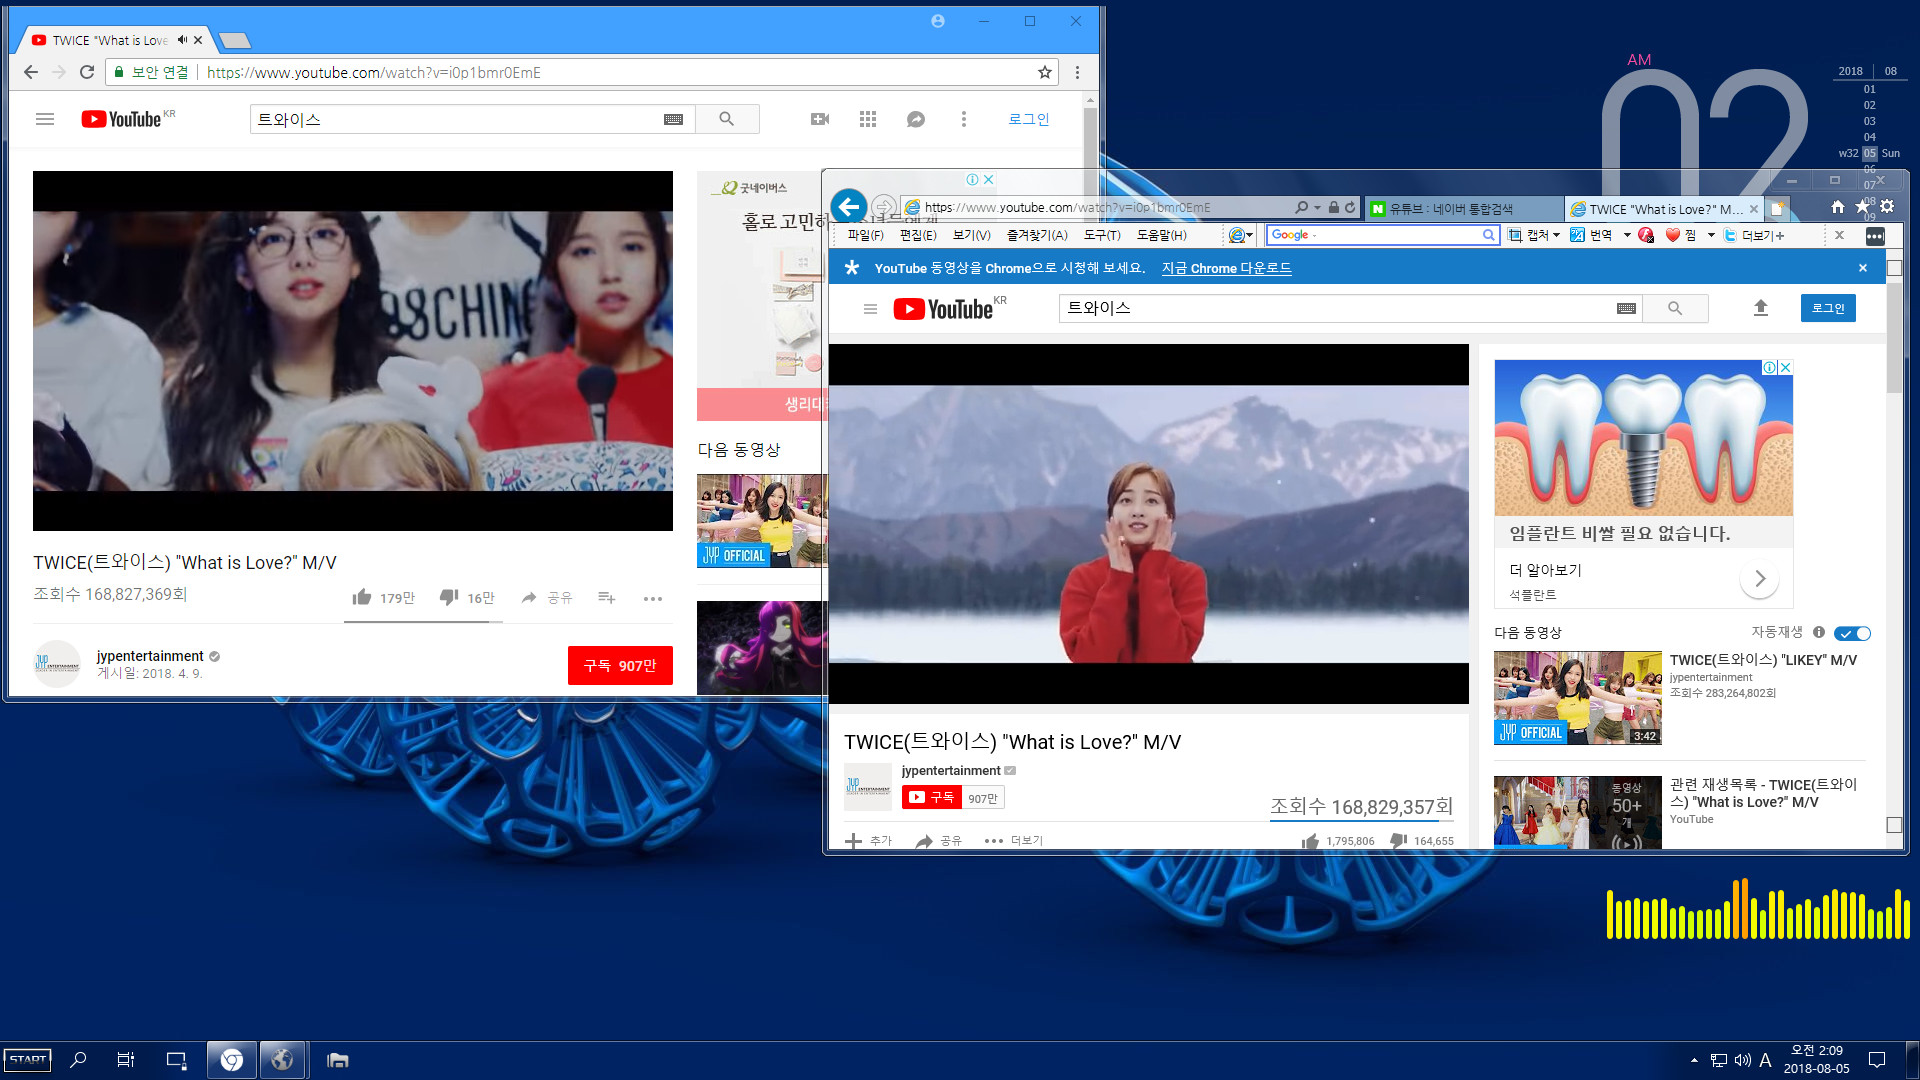Open the 도구(T) menu
Screen dimensions: 1920x1080
pyautogui.click(x=1102, y=235)
